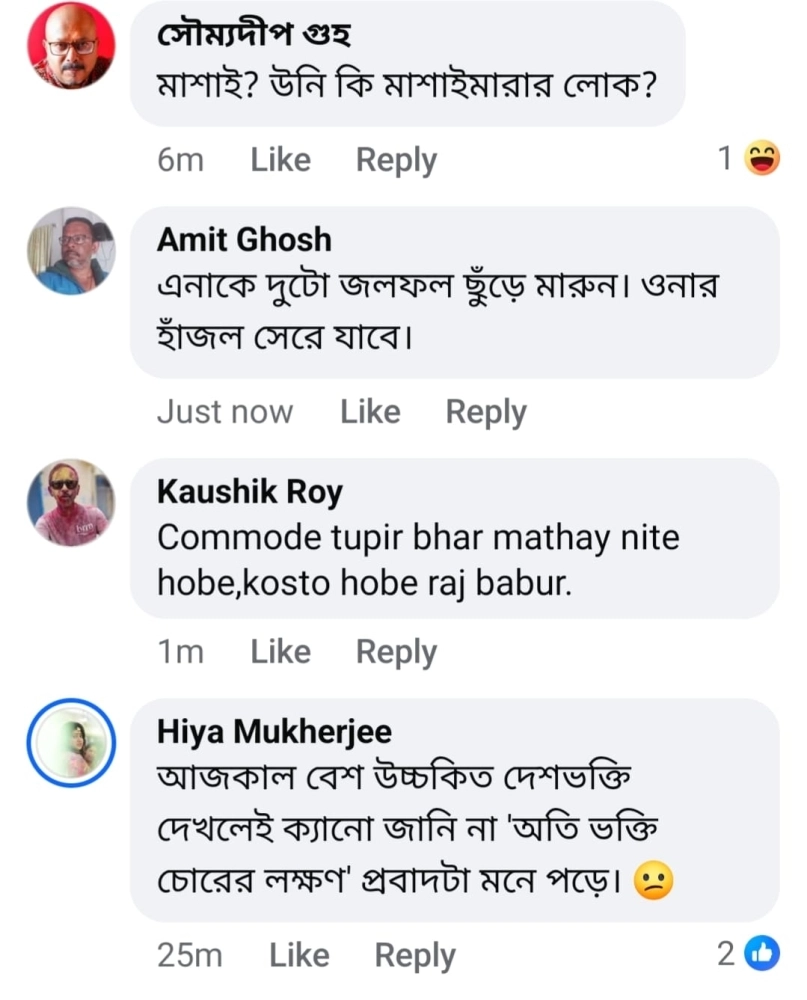Open Amit Ghosh's profile picture
Screen dimensions: 807x1000
click(70, 250)
